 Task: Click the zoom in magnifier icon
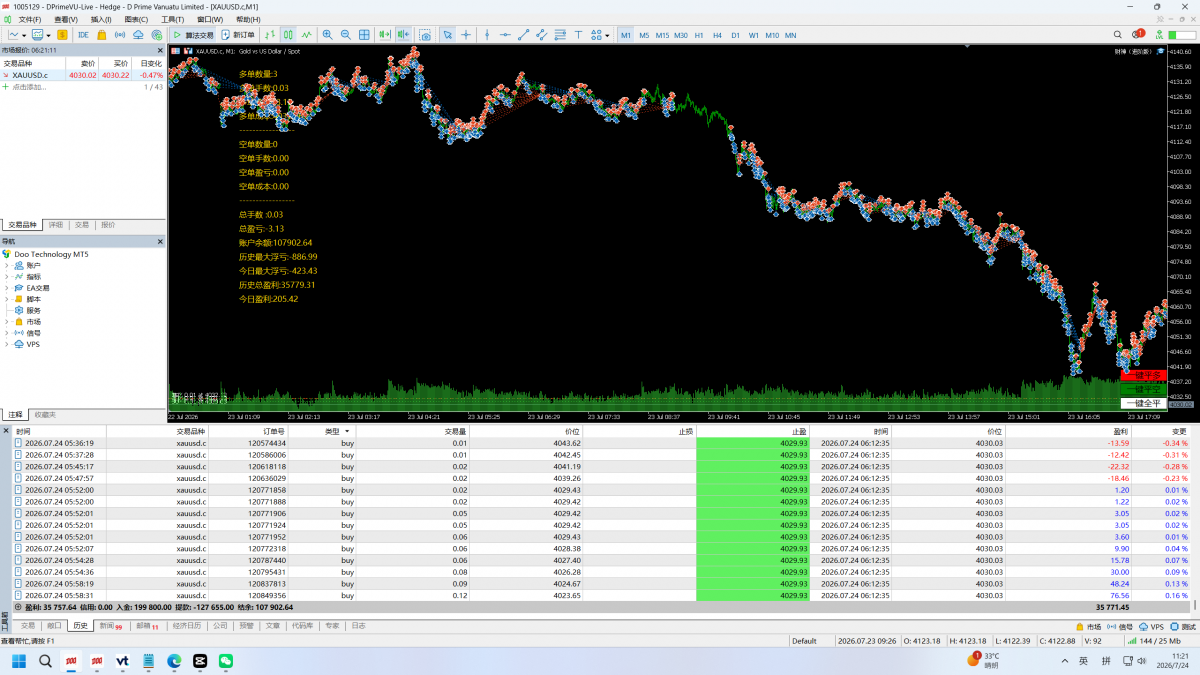327,35
